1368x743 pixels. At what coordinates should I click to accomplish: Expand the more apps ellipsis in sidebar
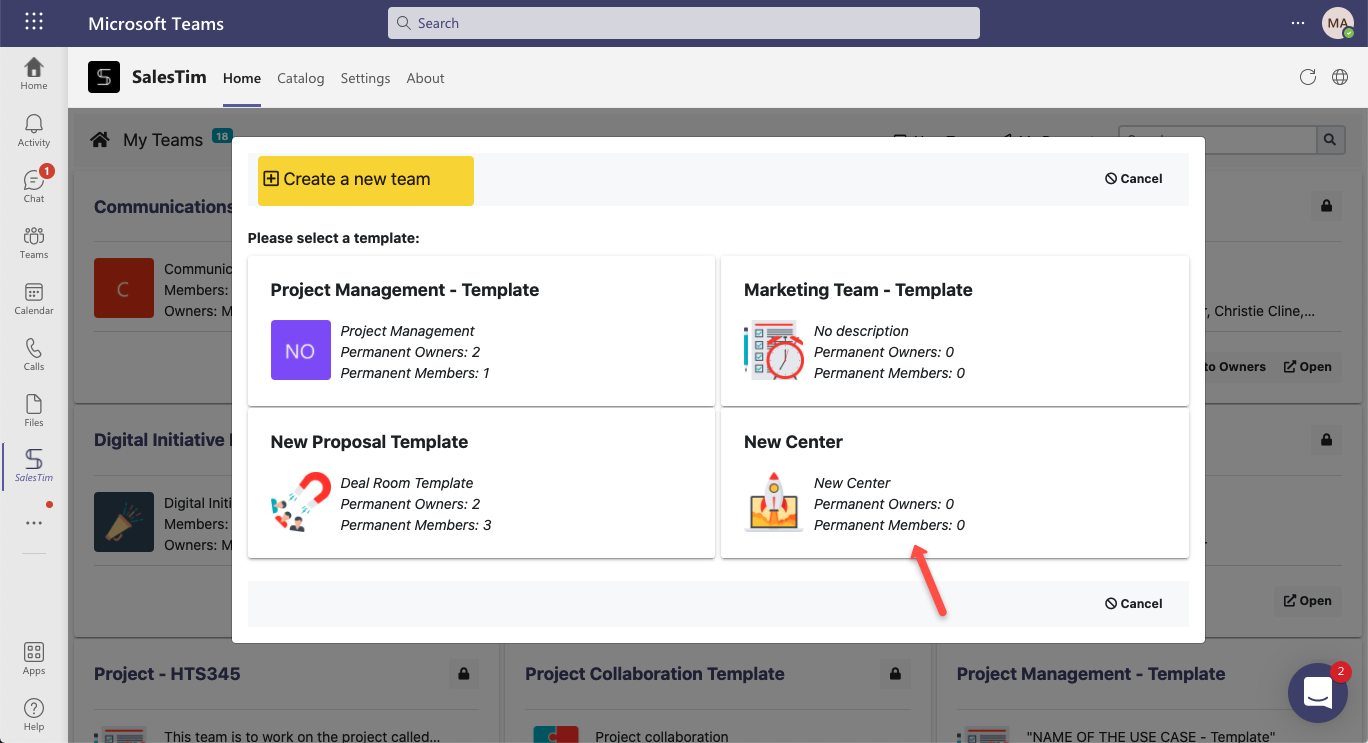click(x=34, y=523)
